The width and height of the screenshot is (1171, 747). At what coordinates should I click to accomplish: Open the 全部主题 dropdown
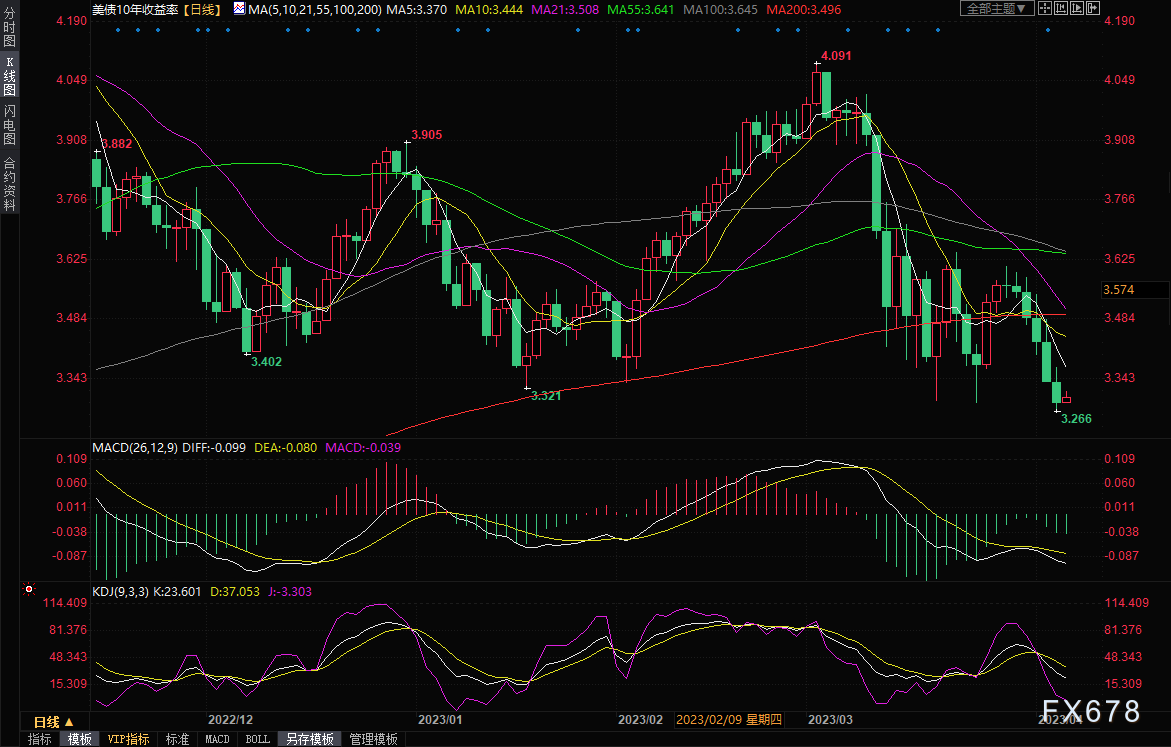(x=994, y=8)
